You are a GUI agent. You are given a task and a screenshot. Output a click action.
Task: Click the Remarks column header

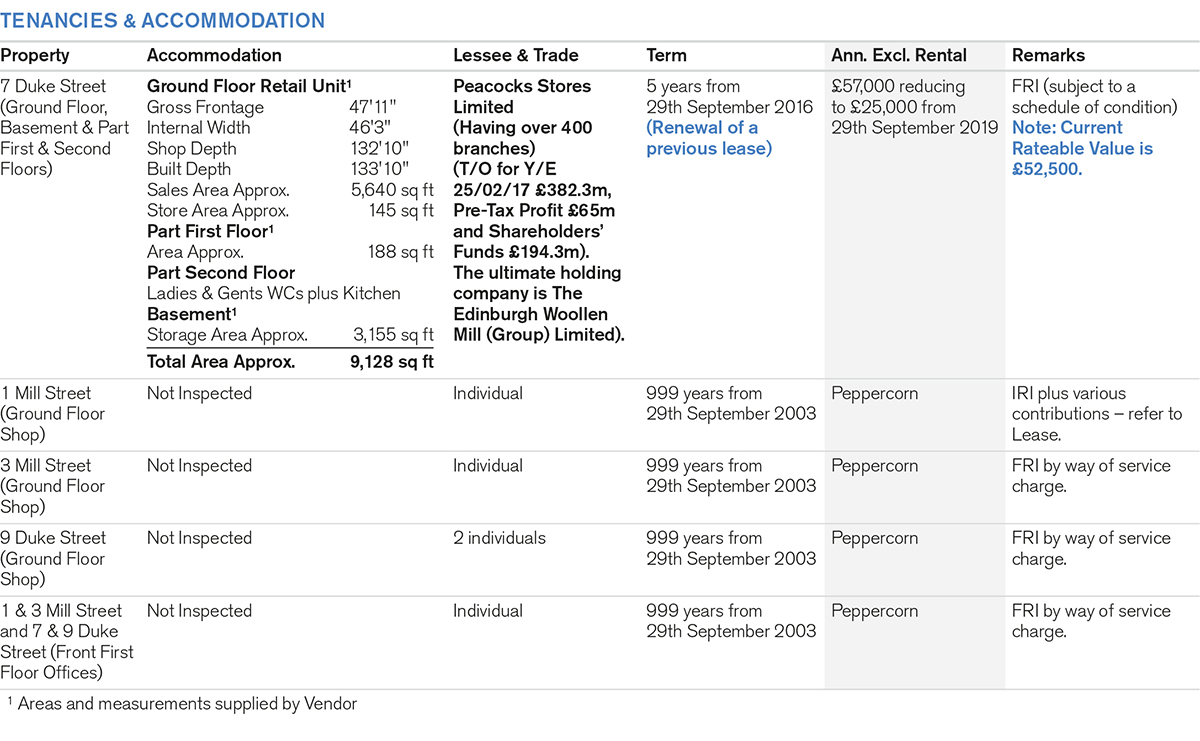pyautogui.click(x=1048, y=56)
